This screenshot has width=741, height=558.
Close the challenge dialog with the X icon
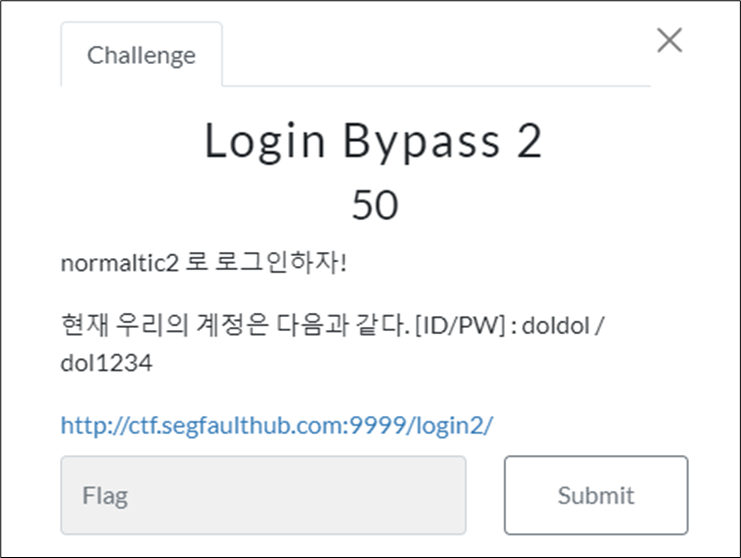pos(670,40)
